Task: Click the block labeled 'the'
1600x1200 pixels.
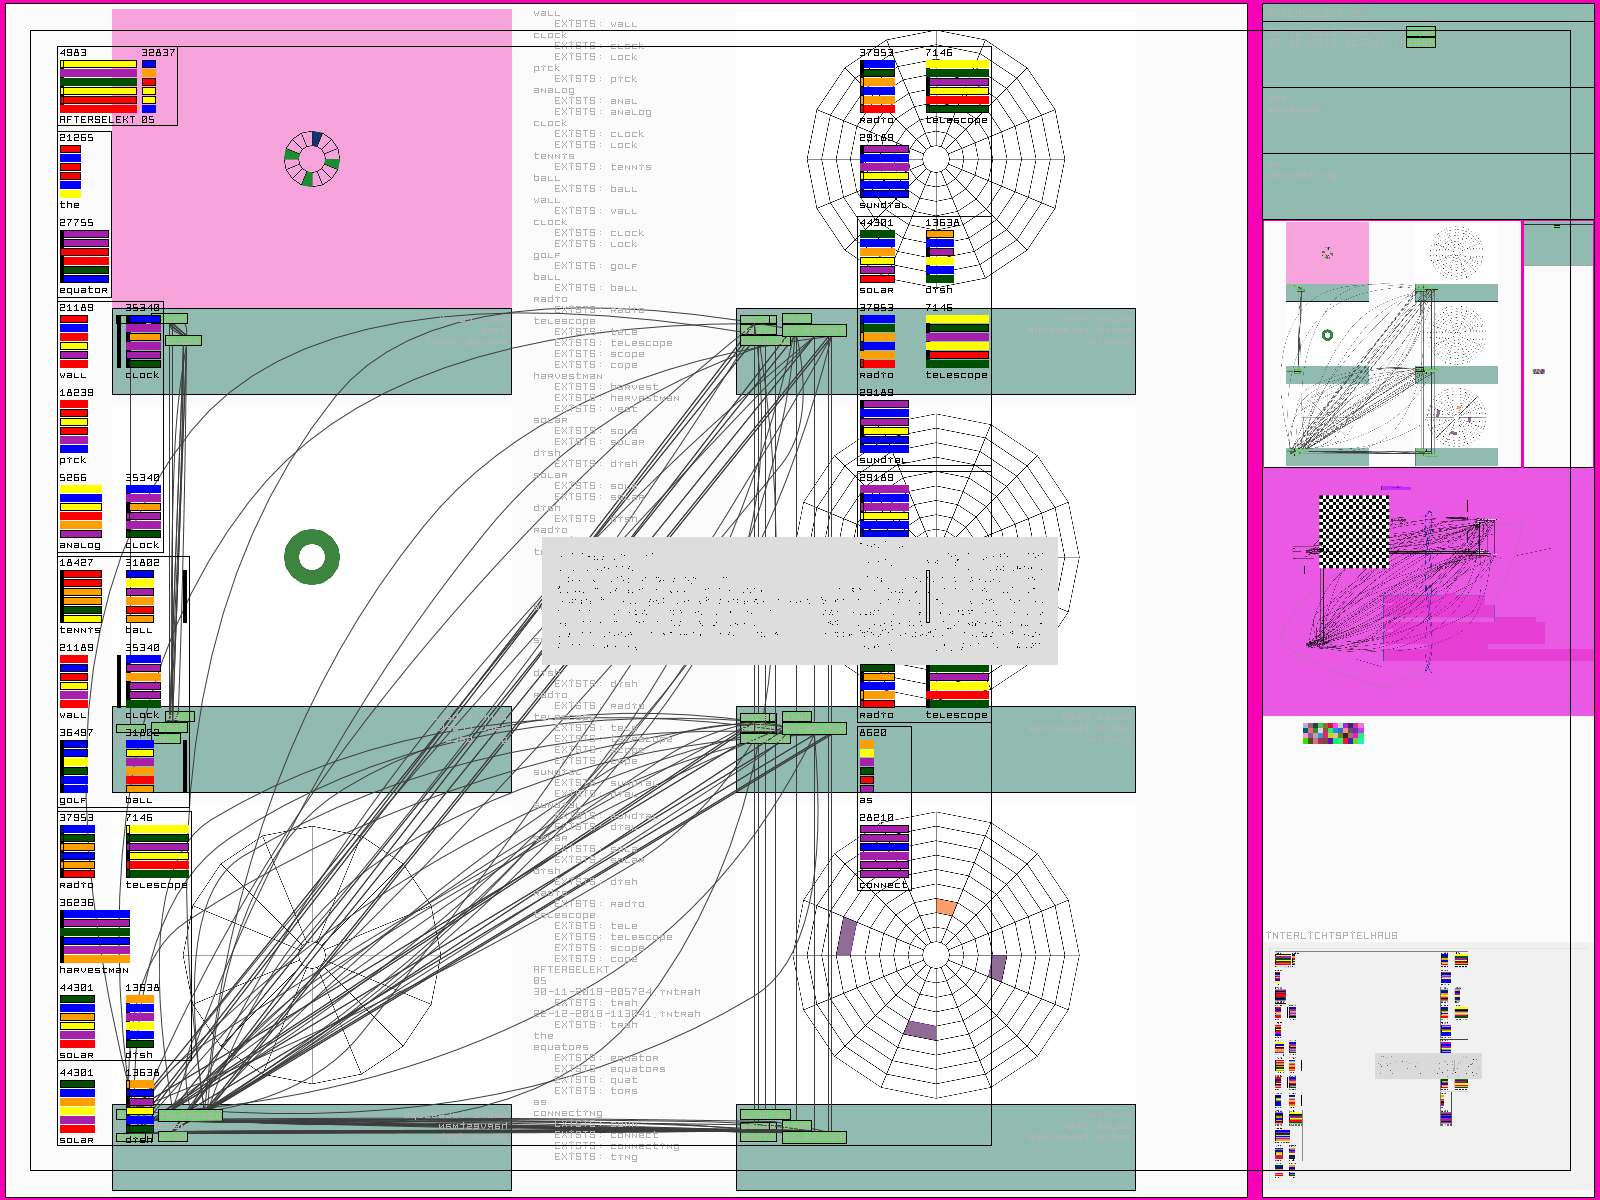Action: tap(70, 171)
